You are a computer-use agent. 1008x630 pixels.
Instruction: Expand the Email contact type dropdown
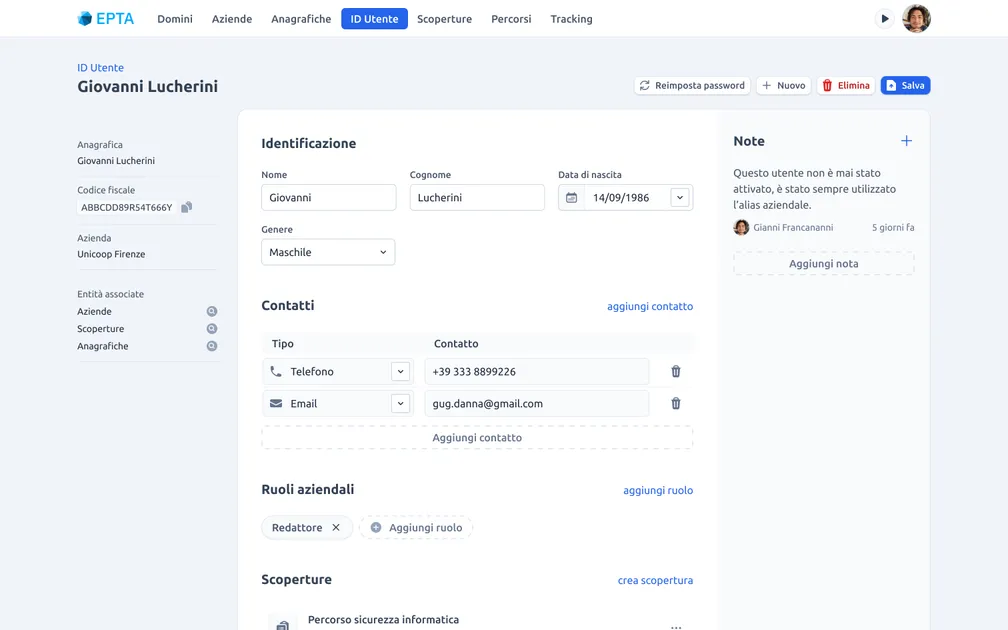400,404
